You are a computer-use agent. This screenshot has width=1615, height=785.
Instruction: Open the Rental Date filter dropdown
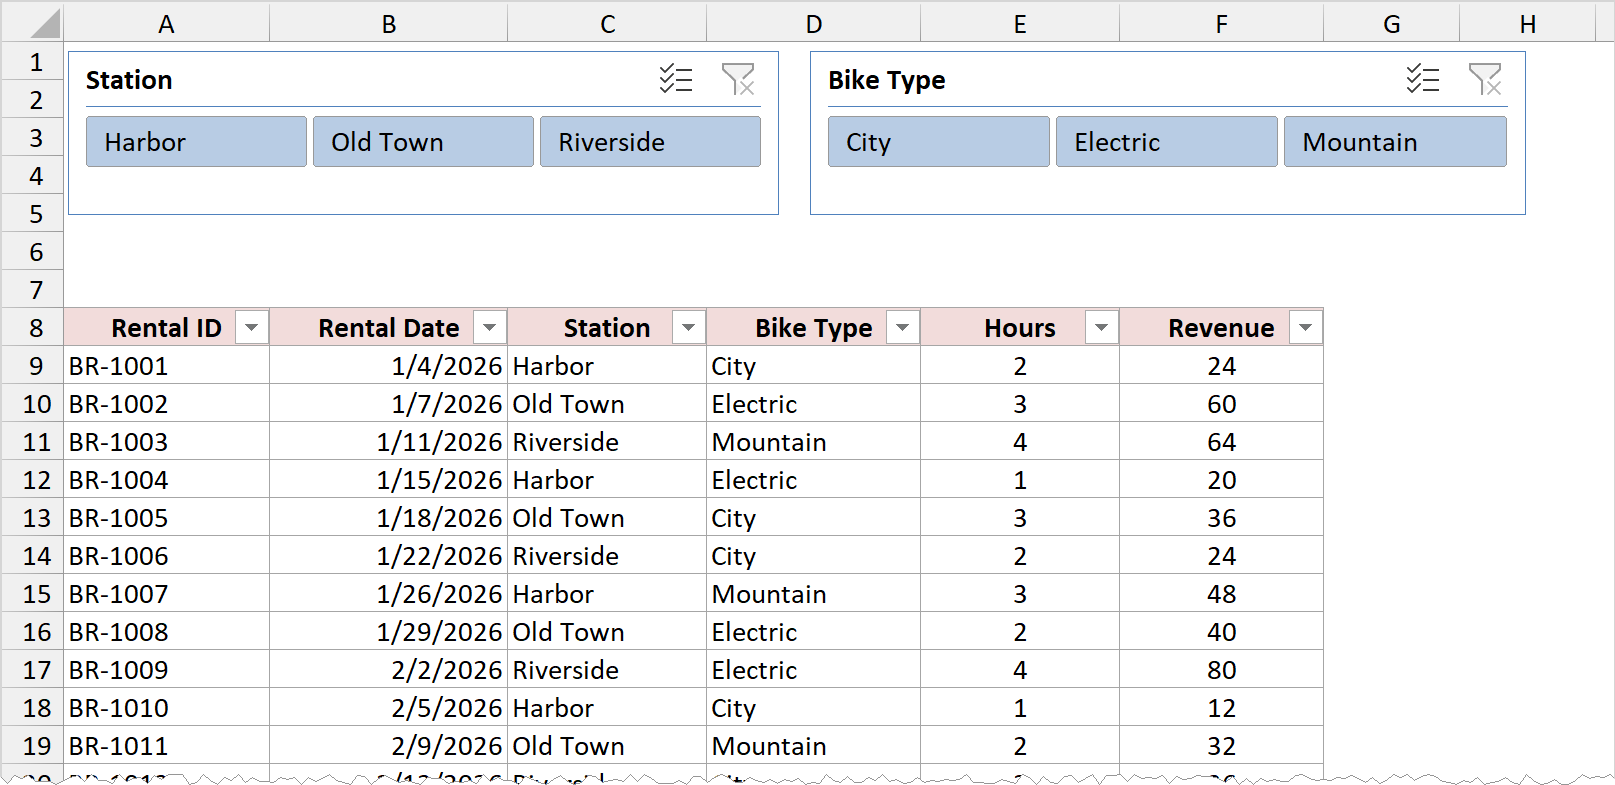tap(489, 328)
